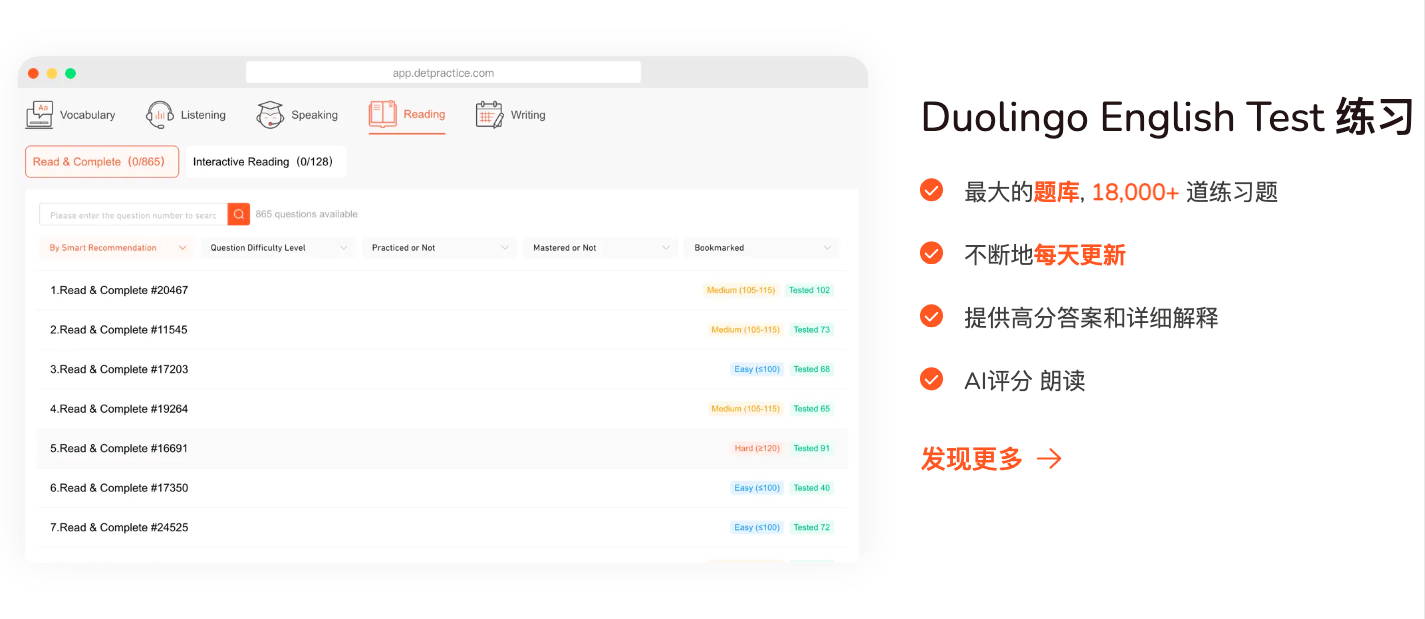1425x619 pixels.
Task: Open the Question Difficulty Level dropdown
Action: coord(277,248)
